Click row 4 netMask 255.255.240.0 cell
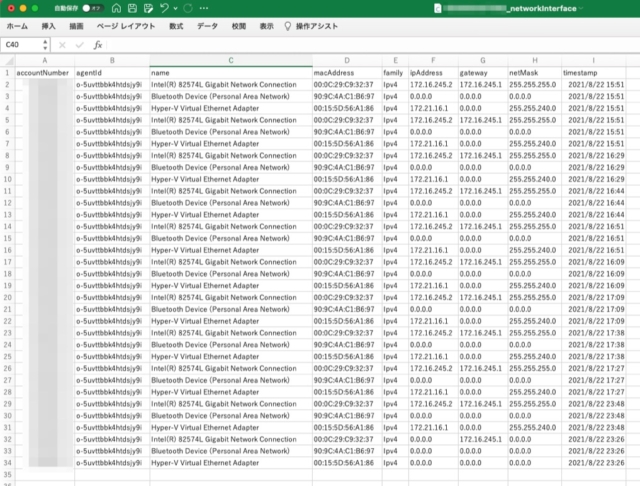This screenshot has width=640, height=486. [x=535, y=108]
